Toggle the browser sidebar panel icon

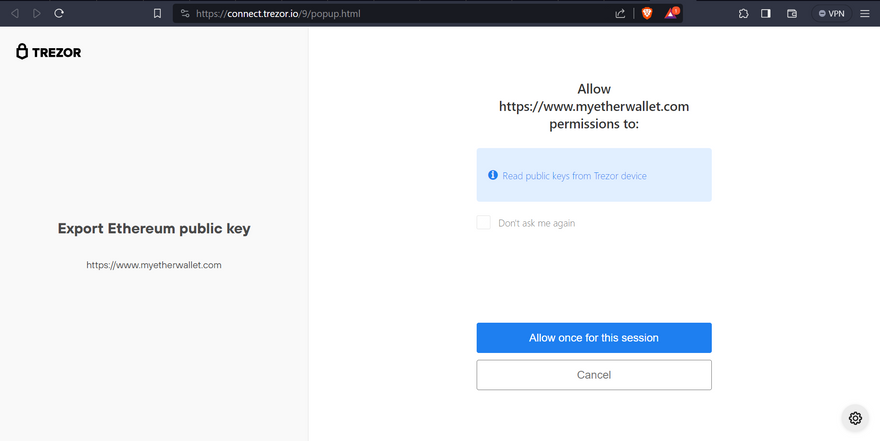766,13
